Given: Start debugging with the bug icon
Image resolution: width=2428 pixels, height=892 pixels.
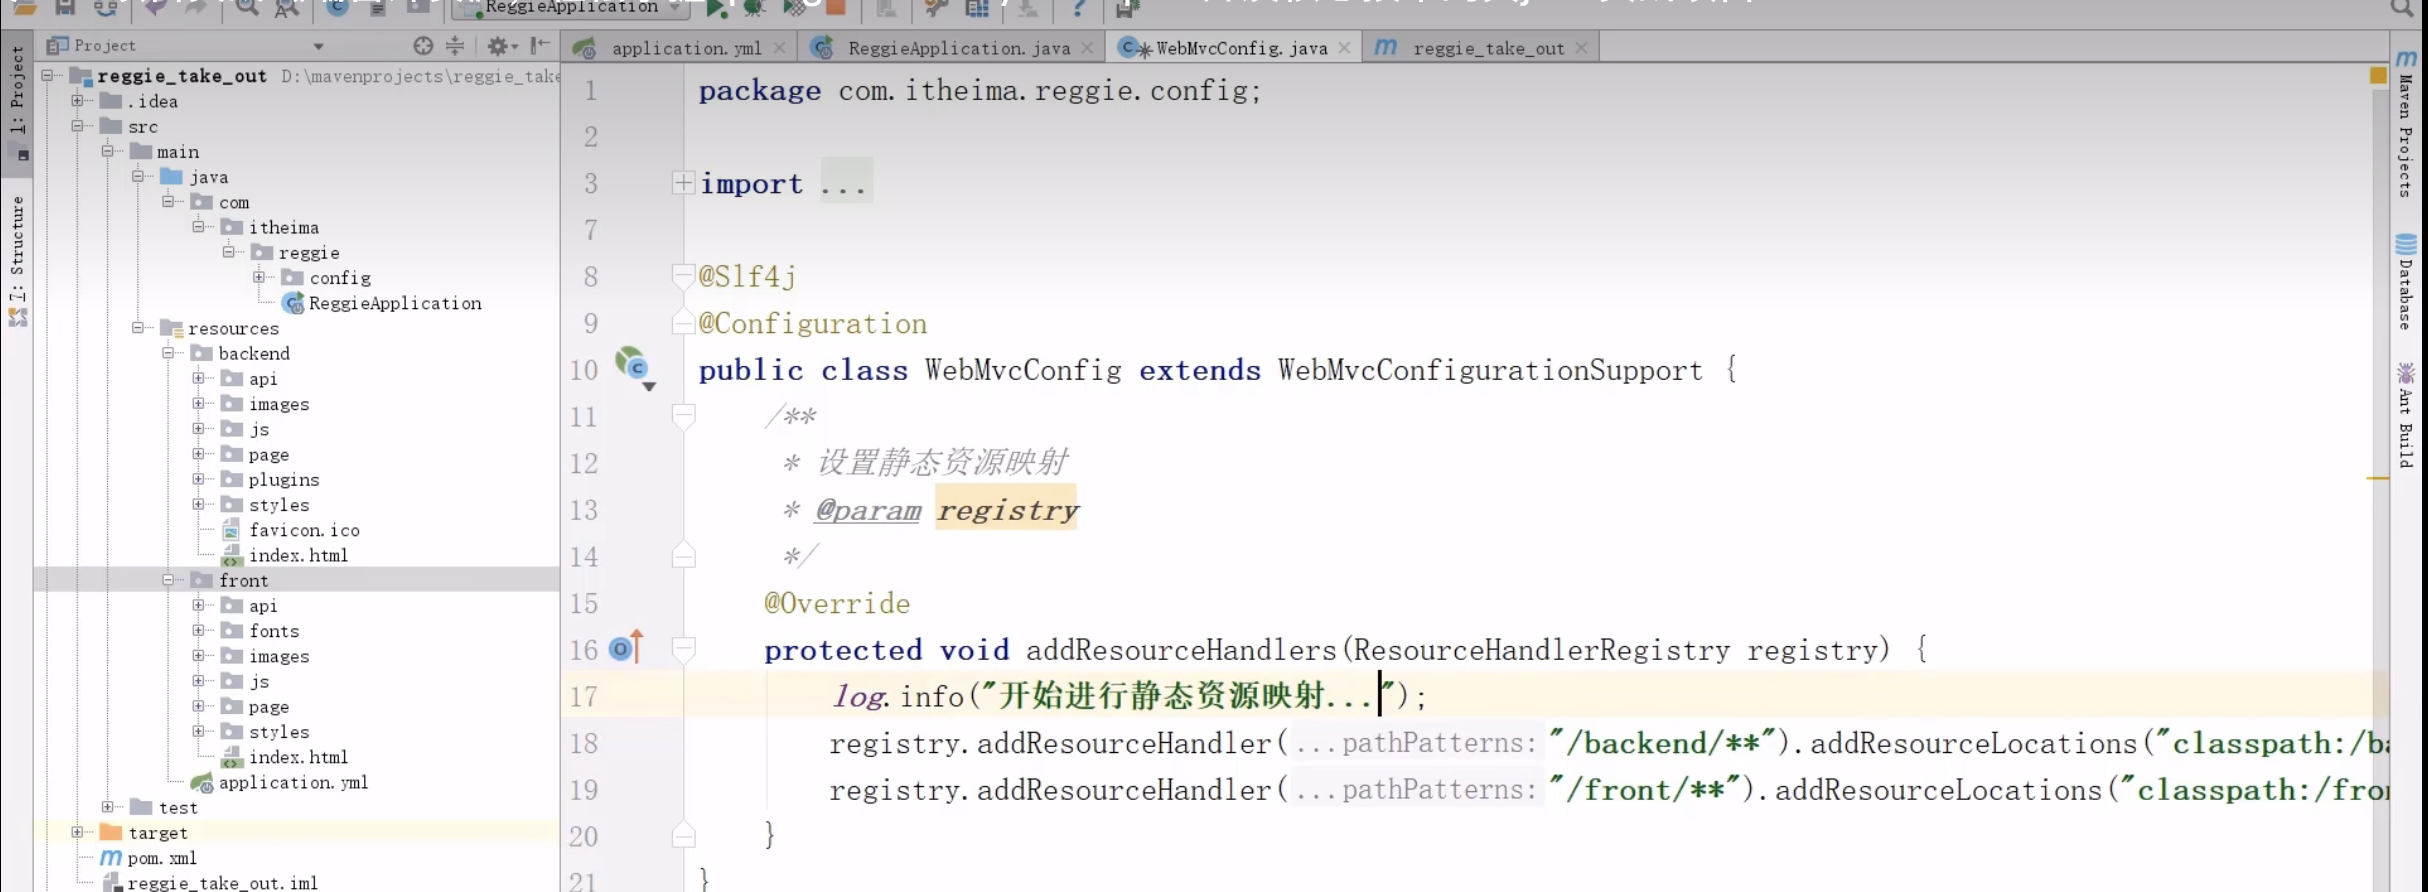Looking at the screenshot, I should coord(755,8).
